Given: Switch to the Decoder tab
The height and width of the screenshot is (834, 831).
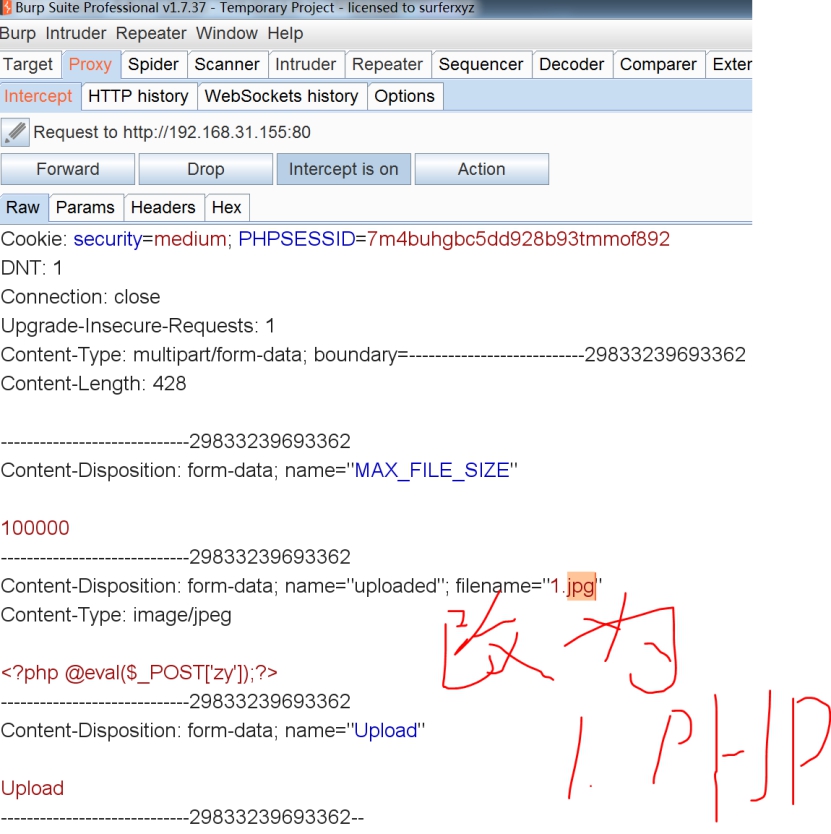Looking at the screenshot, I should (571, 64).
